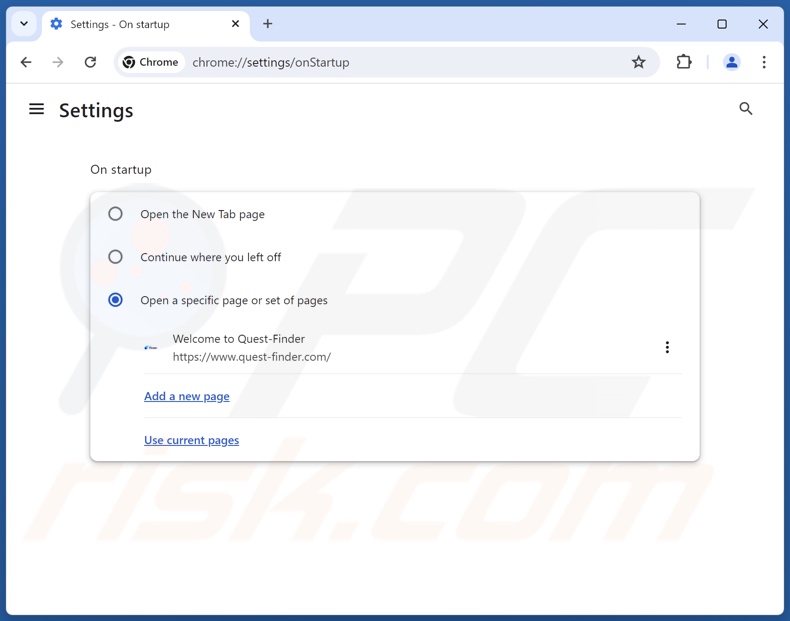Click Add a new page link

187,396
